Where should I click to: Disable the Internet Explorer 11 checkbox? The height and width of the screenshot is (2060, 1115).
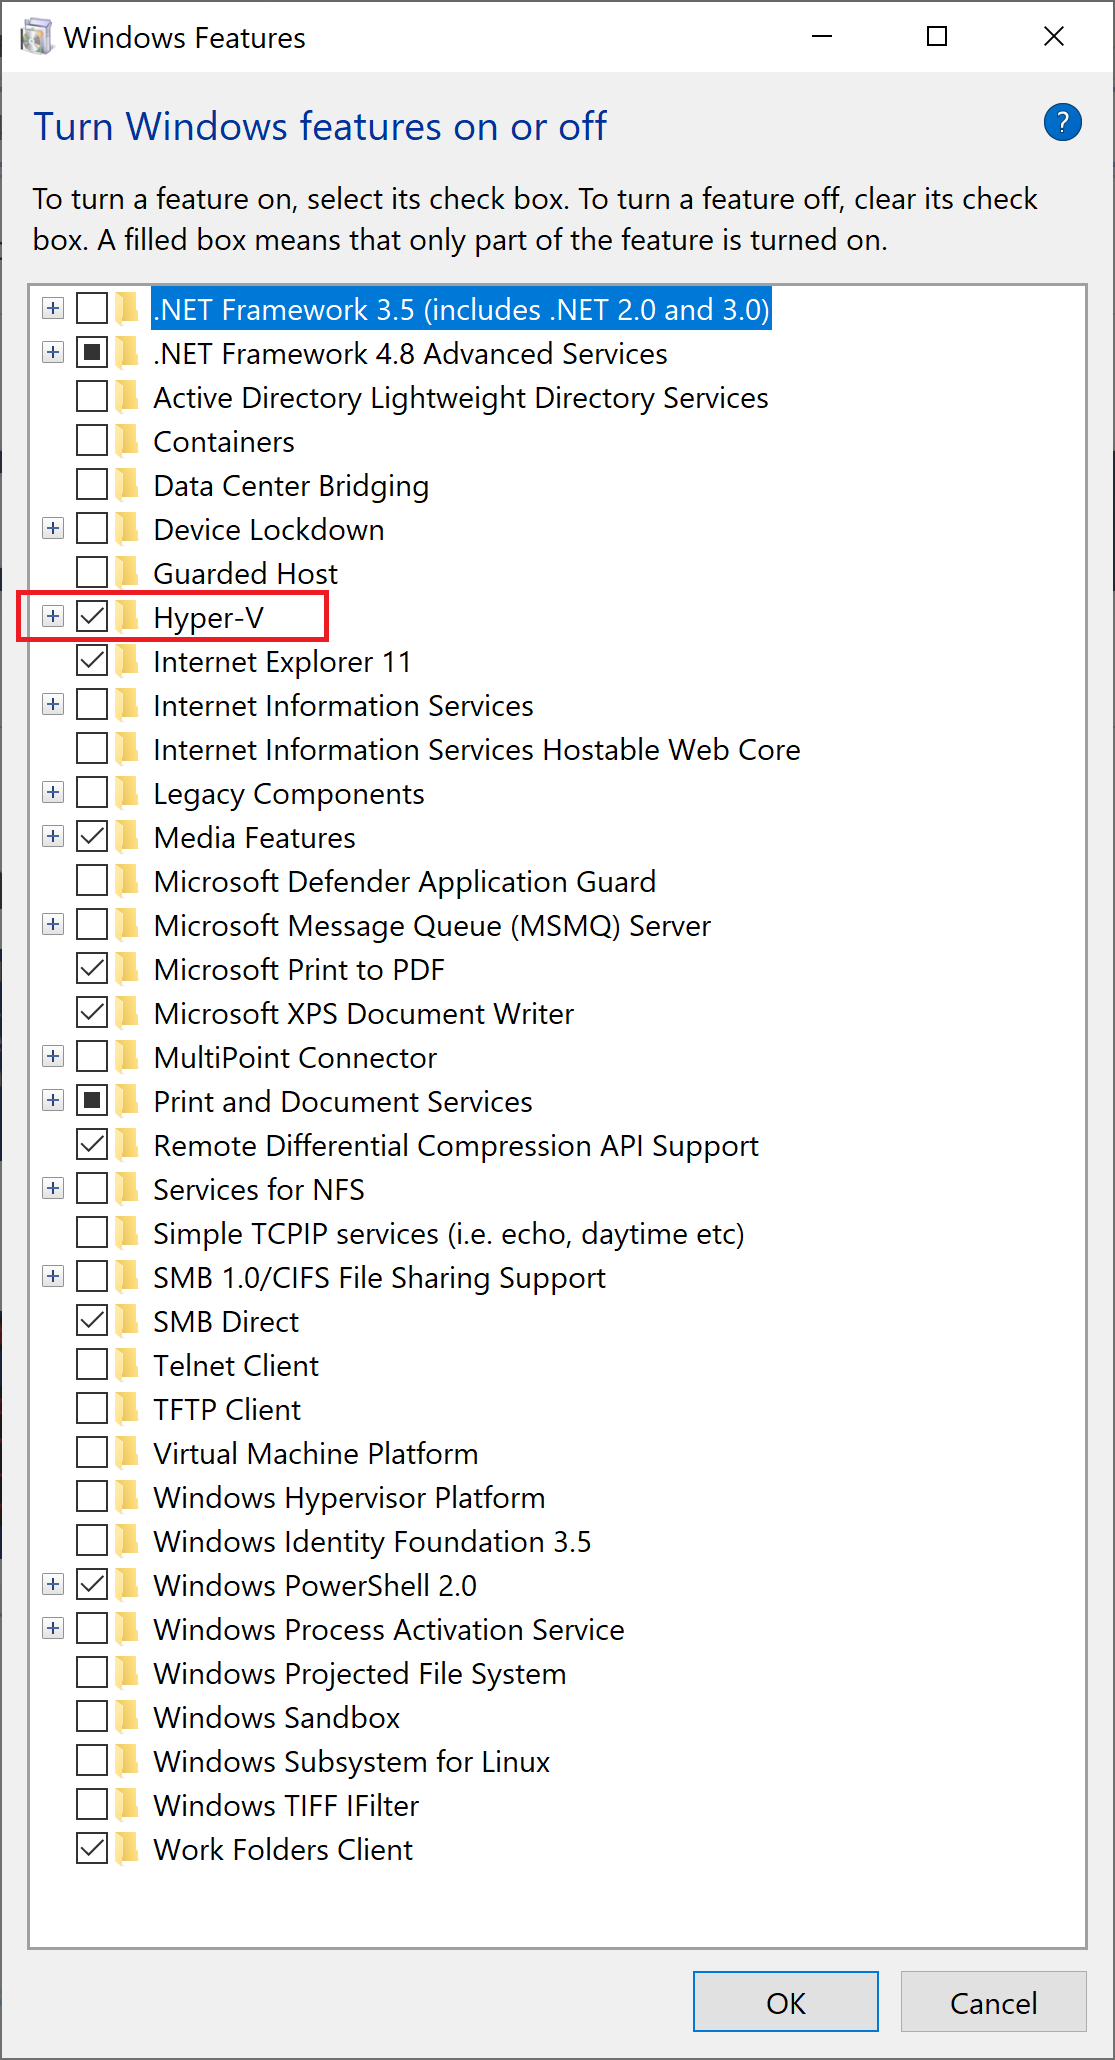pyautogui.click(x=92, y=660)
